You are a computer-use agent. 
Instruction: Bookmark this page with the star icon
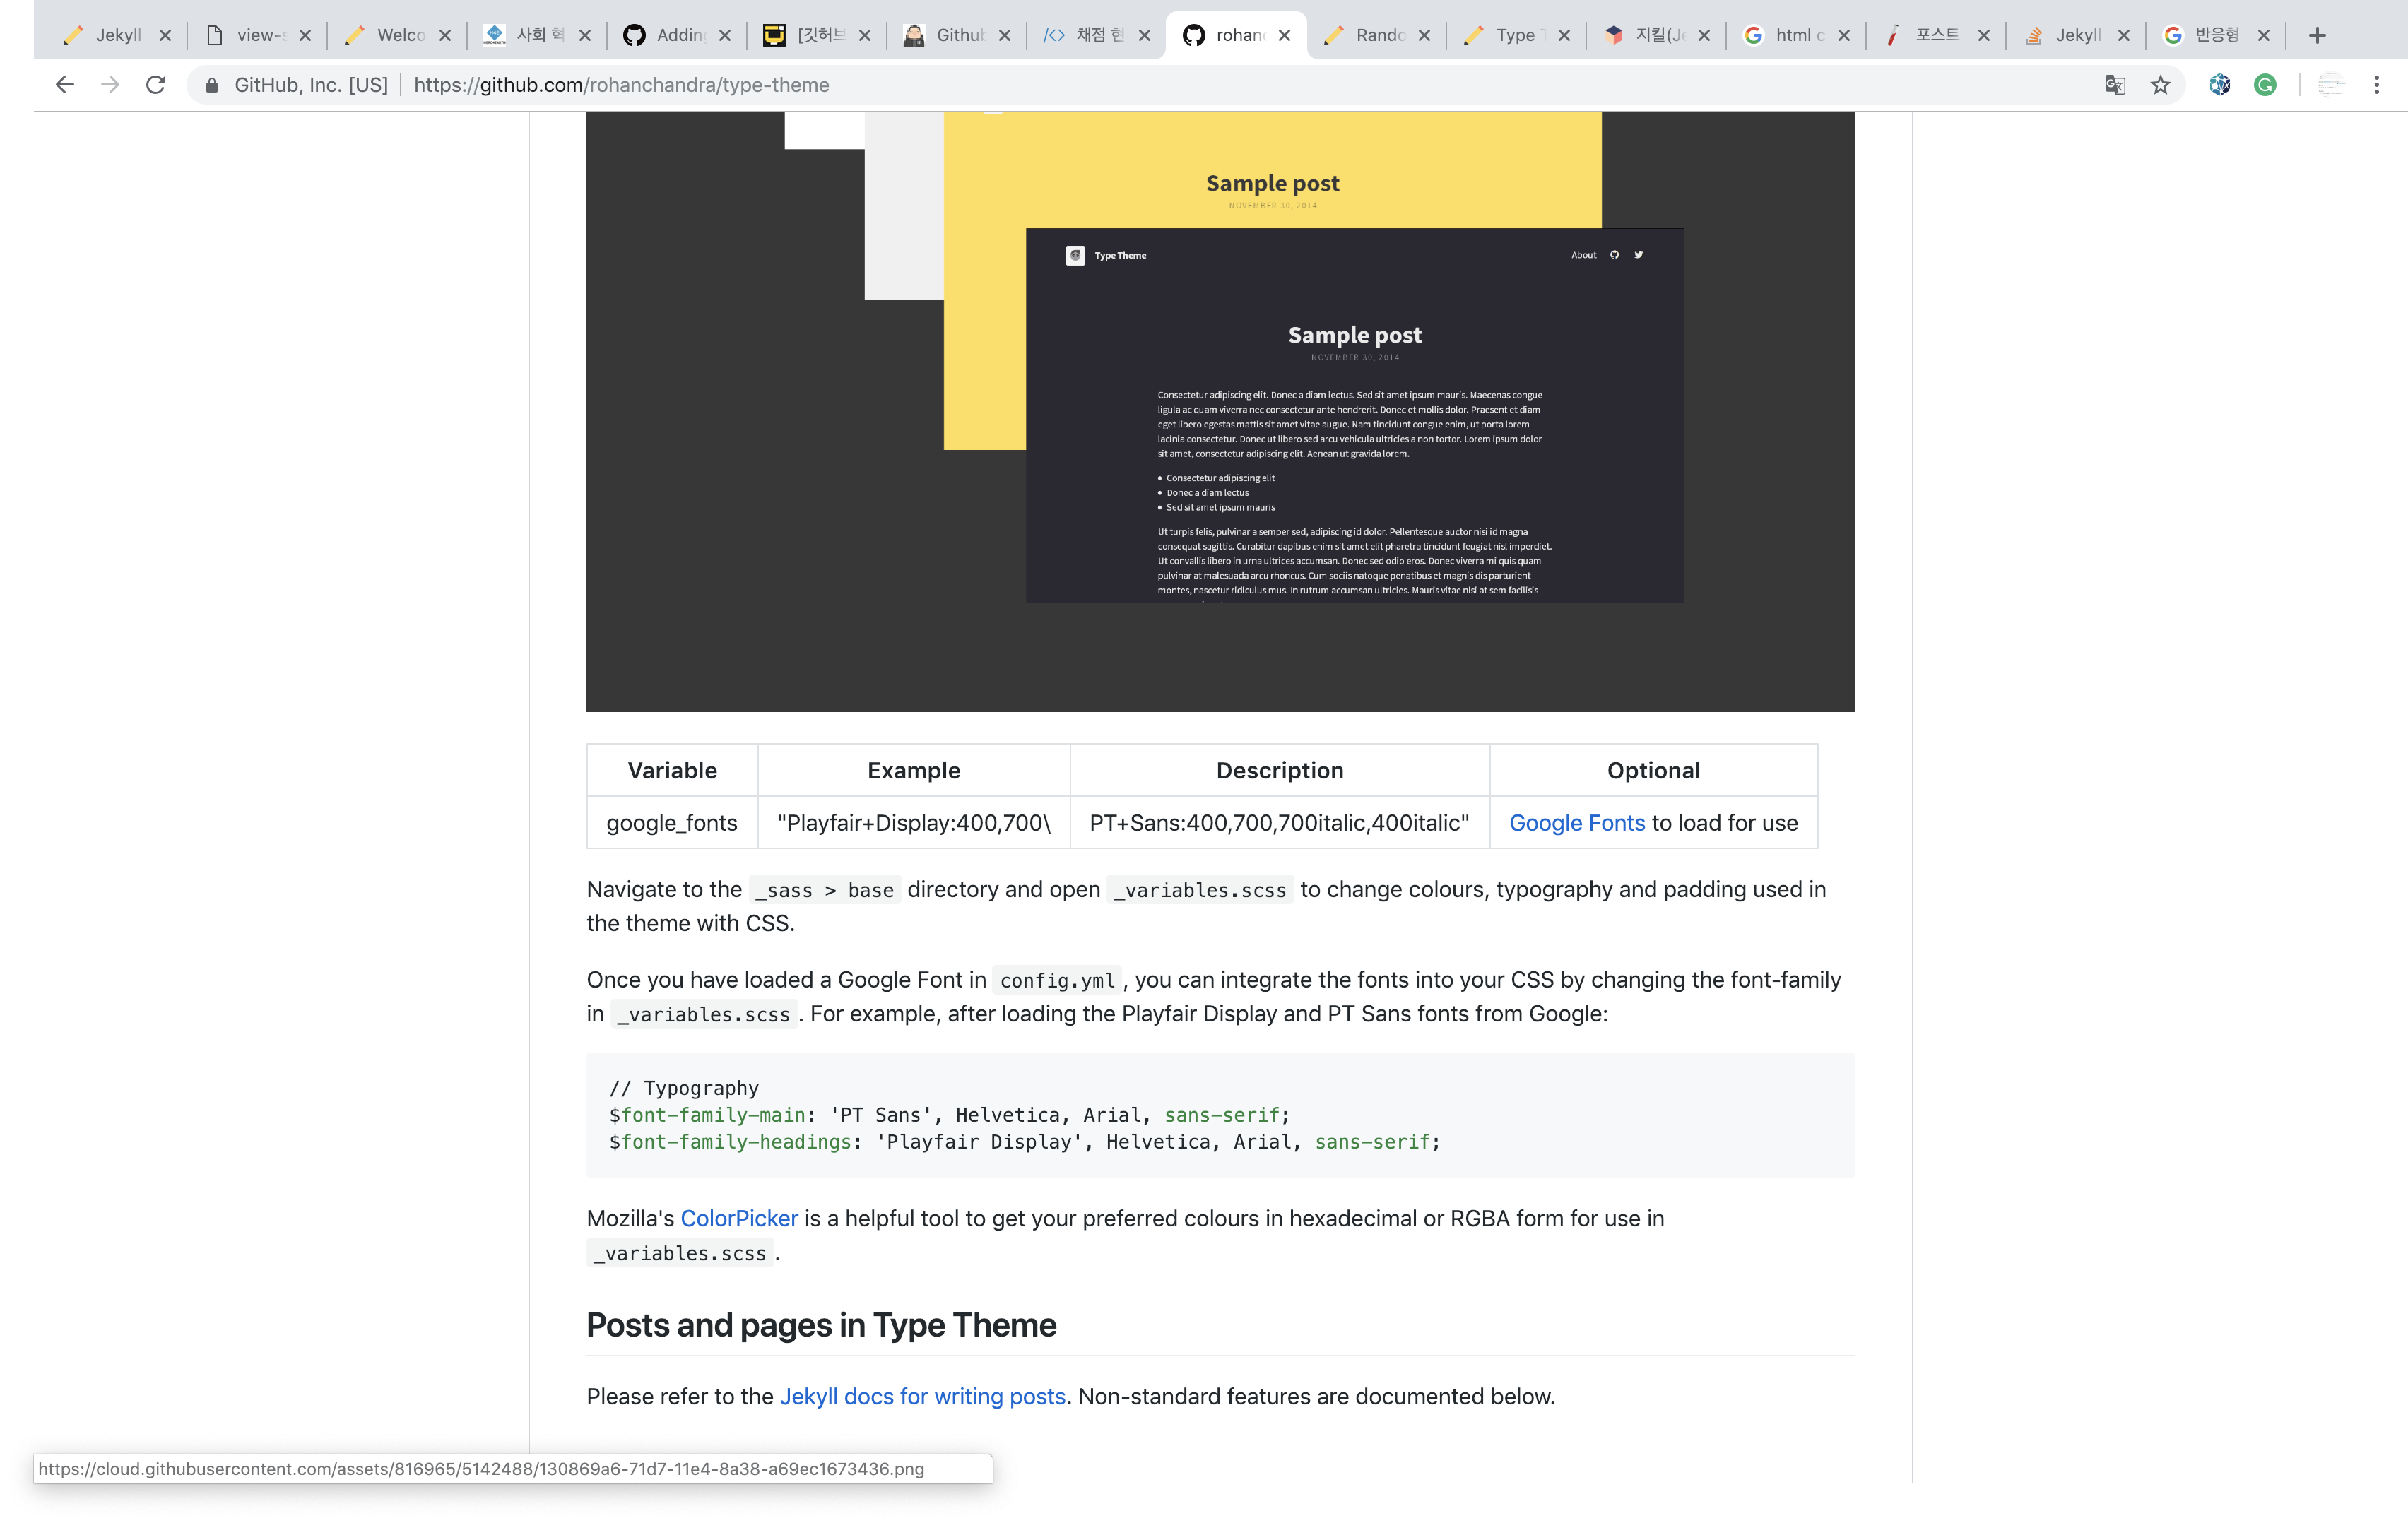[x=2160, y=85]
